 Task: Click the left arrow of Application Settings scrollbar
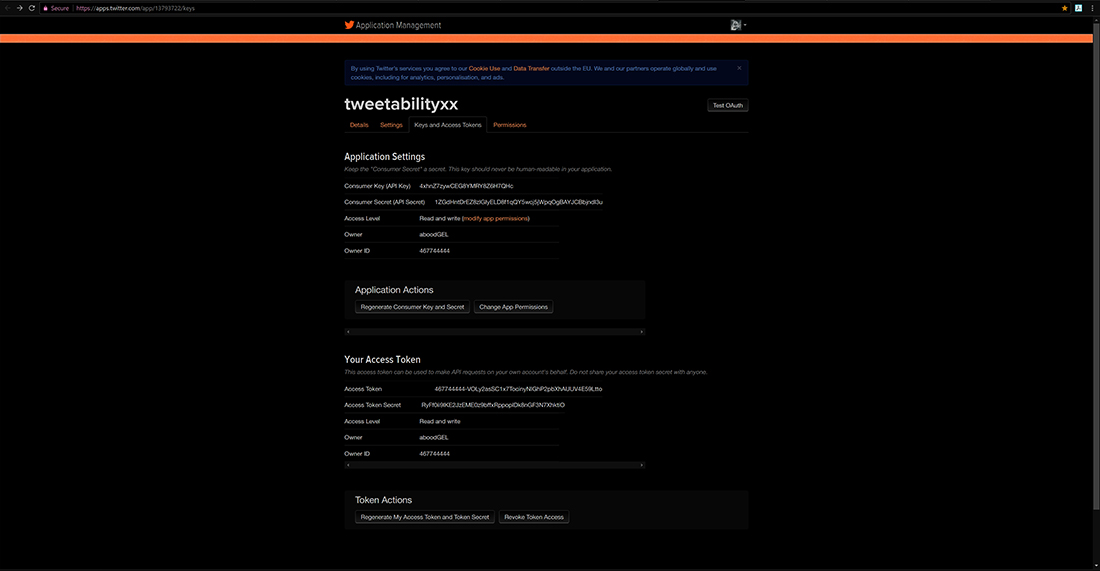point(348,332)
